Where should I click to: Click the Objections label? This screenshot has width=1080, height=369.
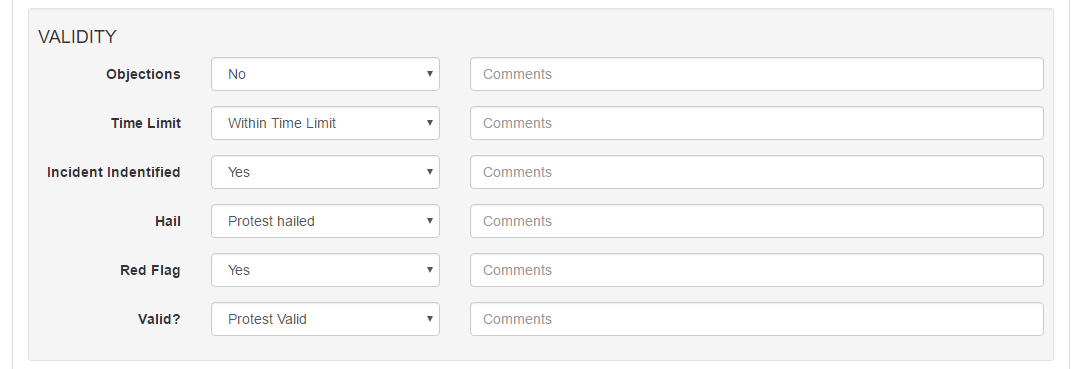tap(143, 74)
